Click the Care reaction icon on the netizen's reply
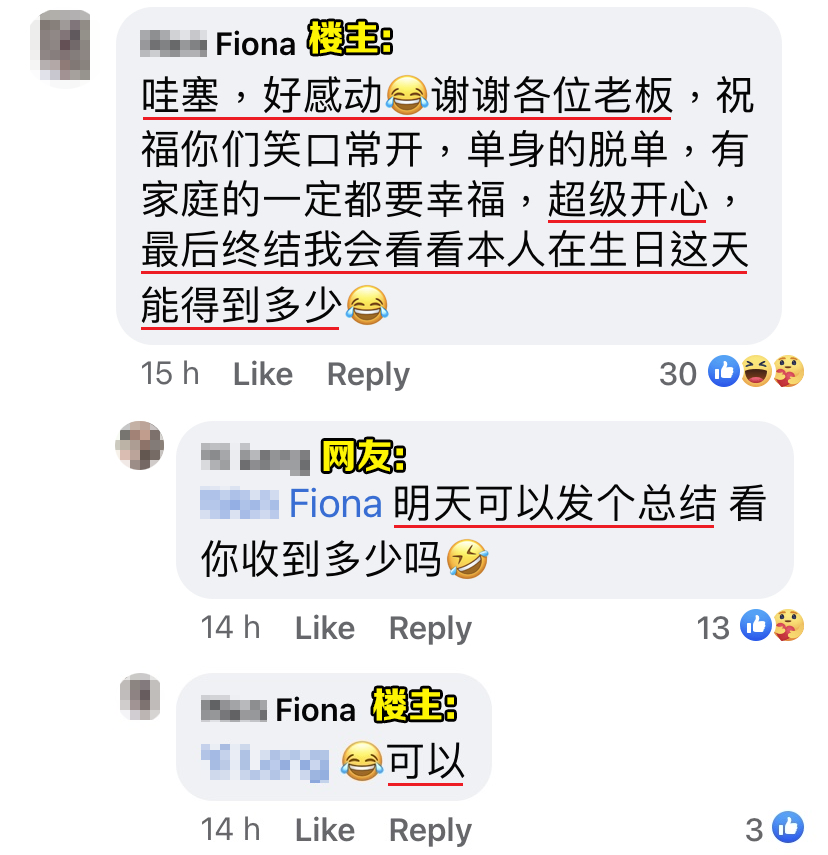The image size is (828, 855). 788,625
